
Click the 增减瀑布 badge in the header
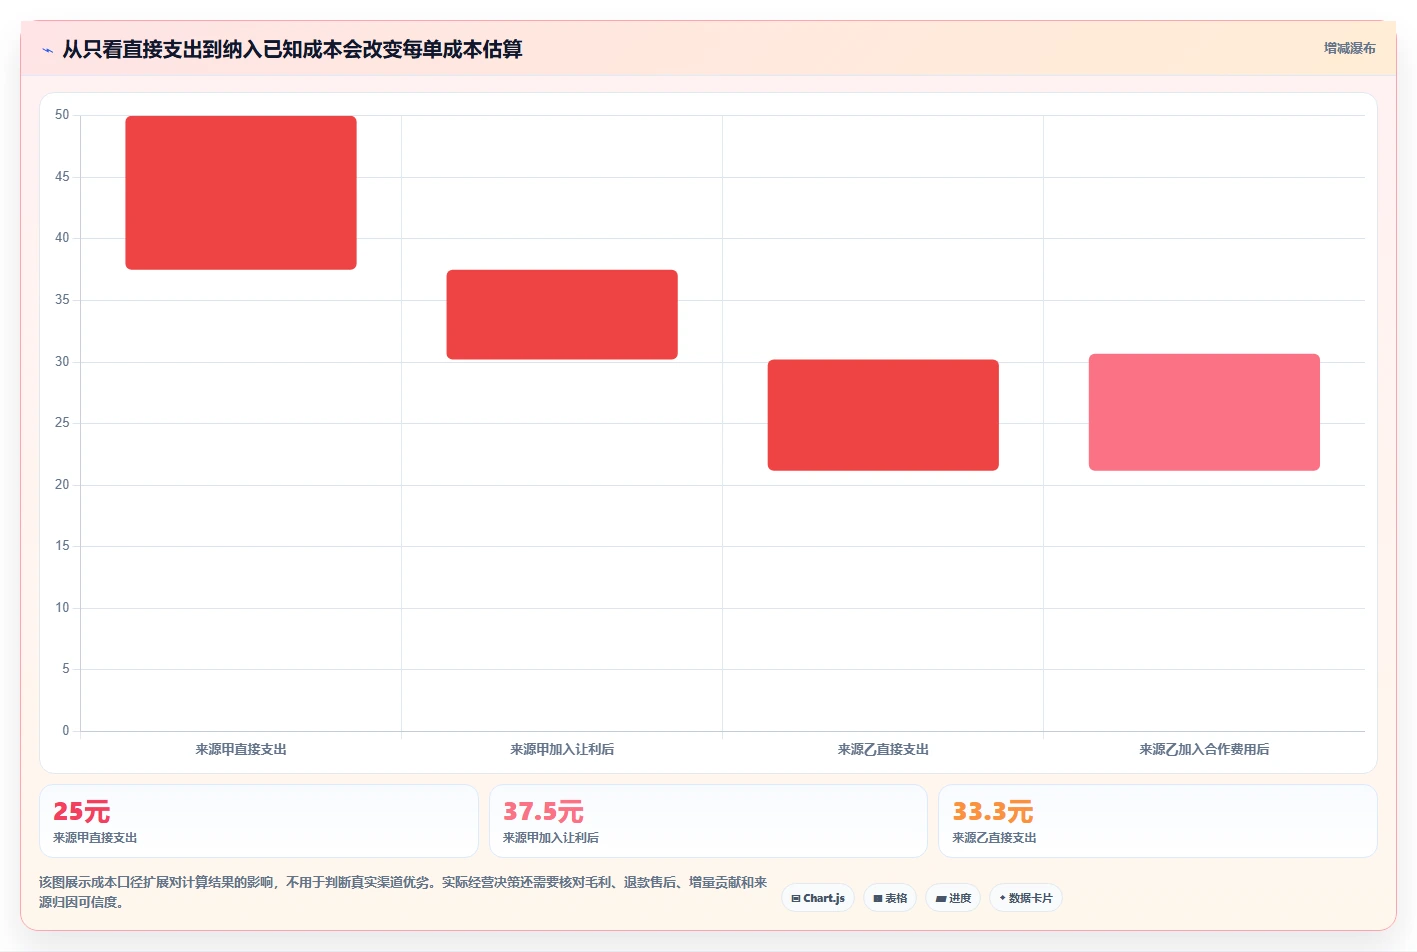1349,48
